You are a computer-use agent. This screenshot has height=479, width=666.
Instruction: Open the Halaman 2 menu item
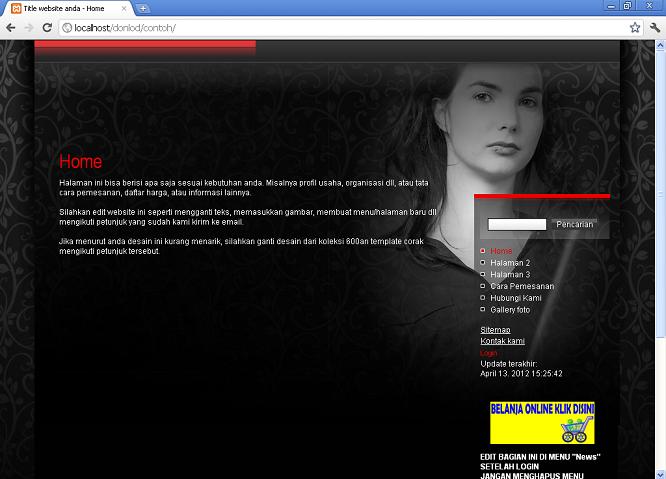(510, 263)
